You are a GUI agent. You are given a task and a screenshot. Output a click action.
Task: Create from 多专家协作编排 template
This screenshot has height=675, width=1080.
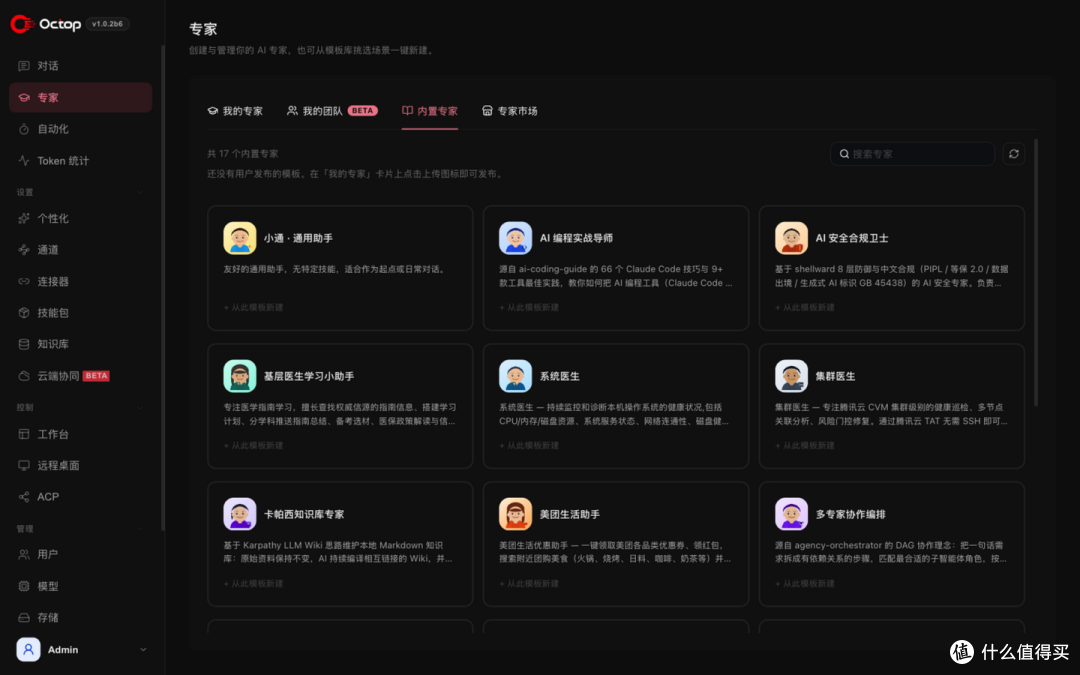(804, 583)
